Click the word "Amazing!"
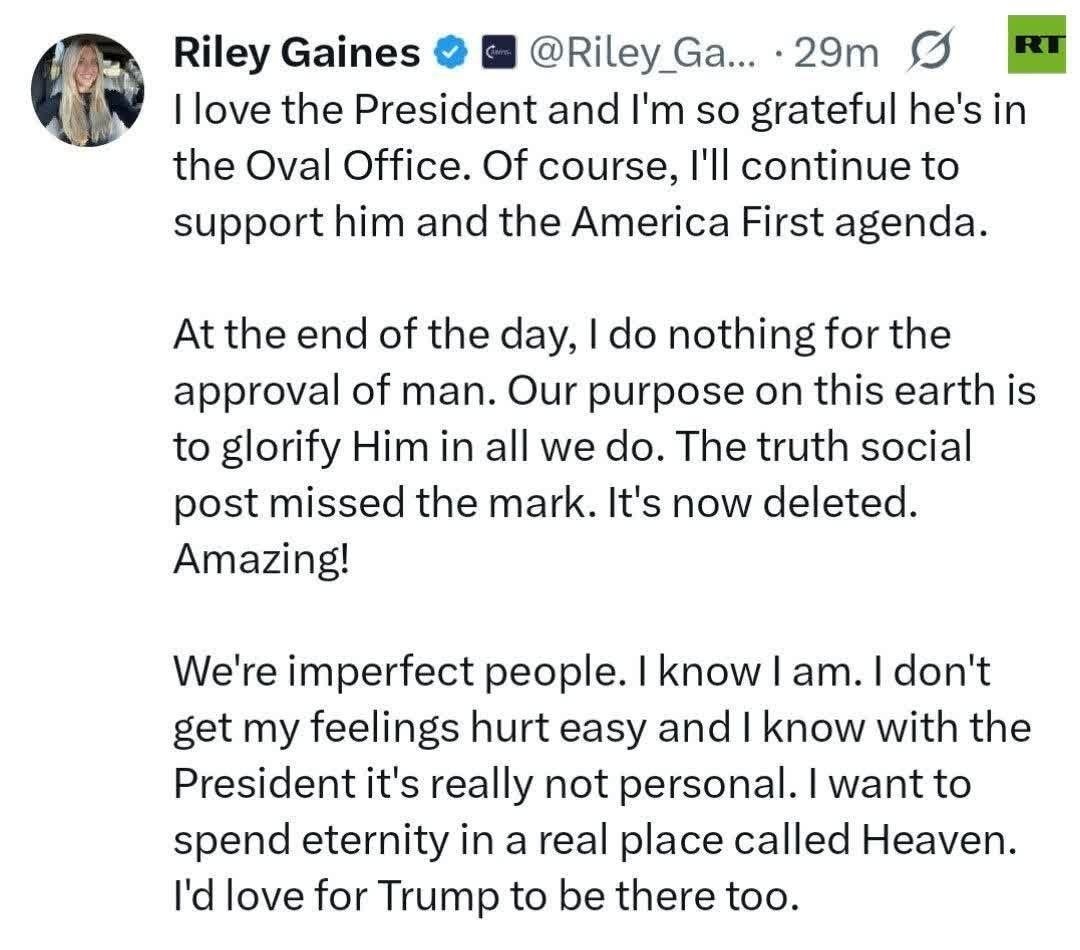 pos(262,559)
